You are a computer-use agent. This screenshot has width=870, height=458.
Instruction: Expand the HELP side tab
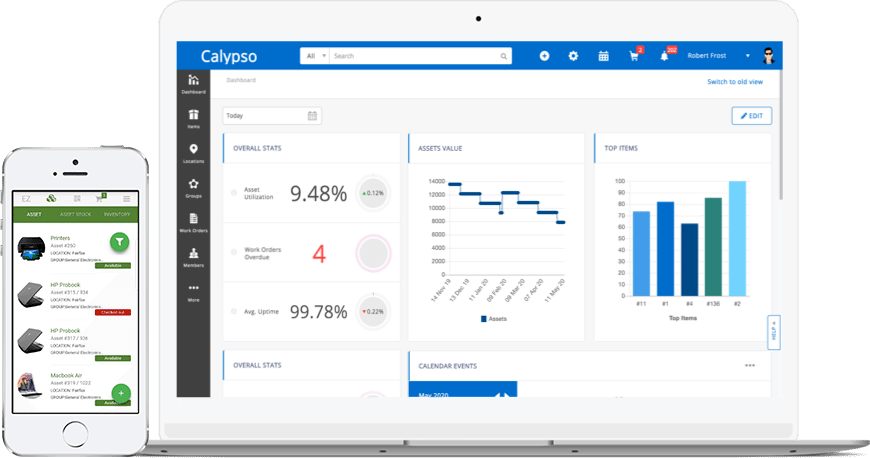[x=774, y=333]
